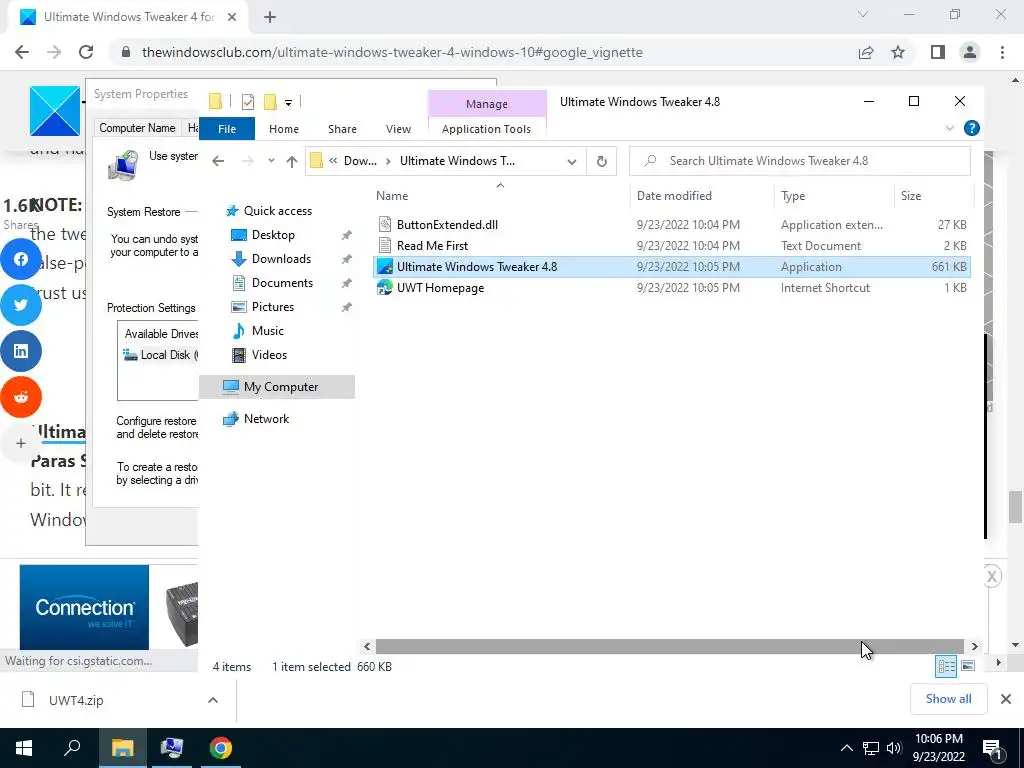Click horizontal scrollbar left arrow

(x=367, y=646)
